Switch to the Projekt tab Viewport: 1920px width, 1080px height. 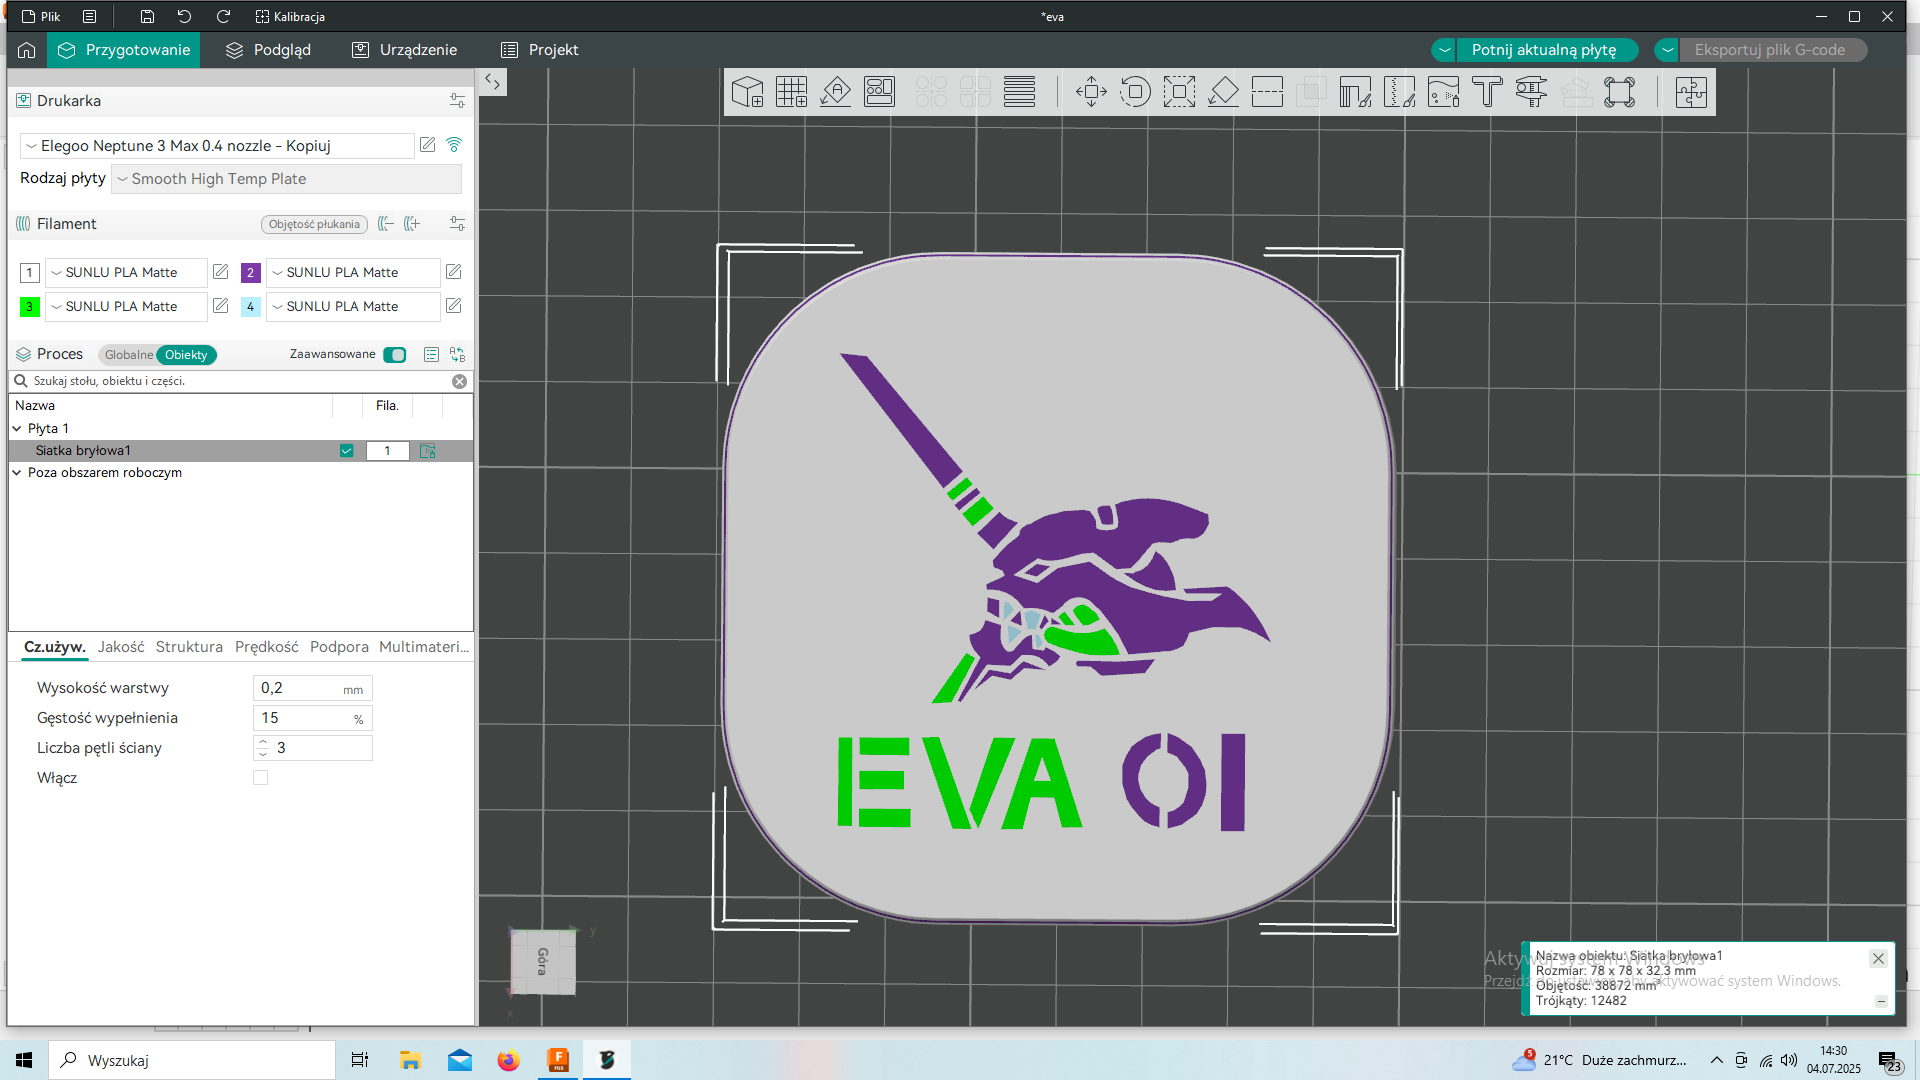(x=540, y=50)
